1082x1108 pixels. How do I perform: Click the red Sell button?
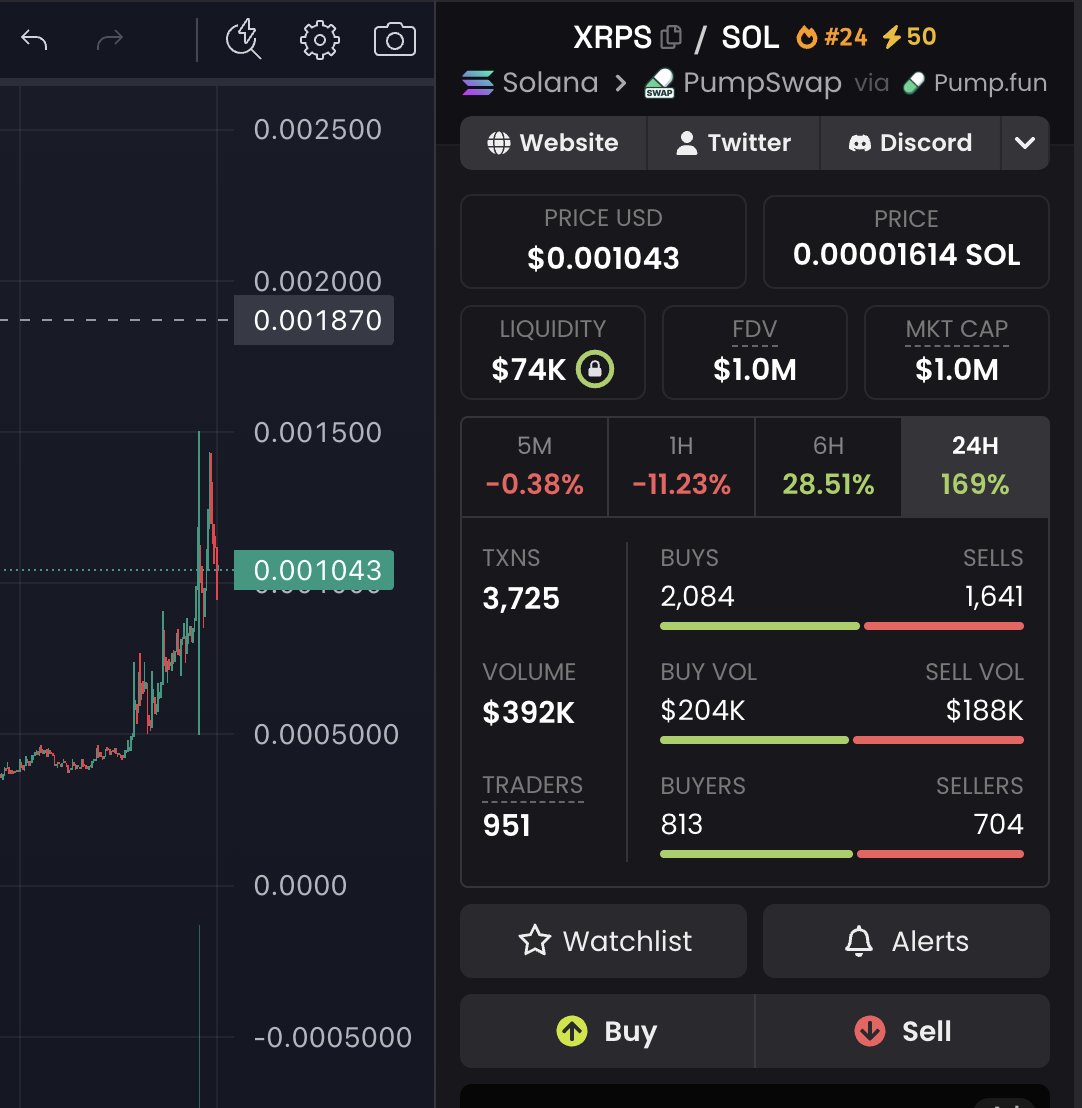click(902, 1031)
